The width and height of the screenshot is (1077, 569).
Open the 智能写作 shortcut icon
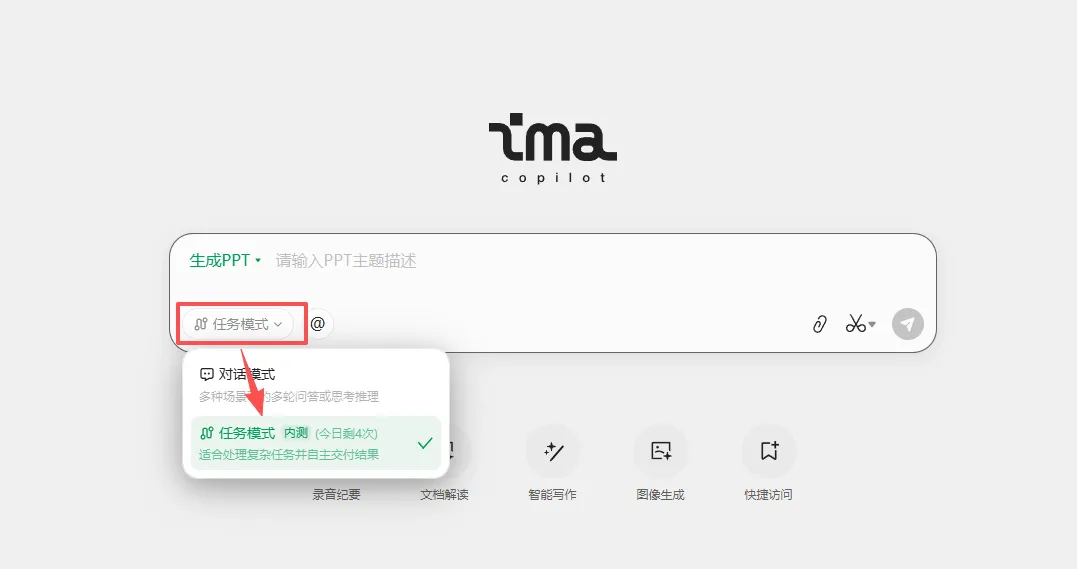coord(553,451)
